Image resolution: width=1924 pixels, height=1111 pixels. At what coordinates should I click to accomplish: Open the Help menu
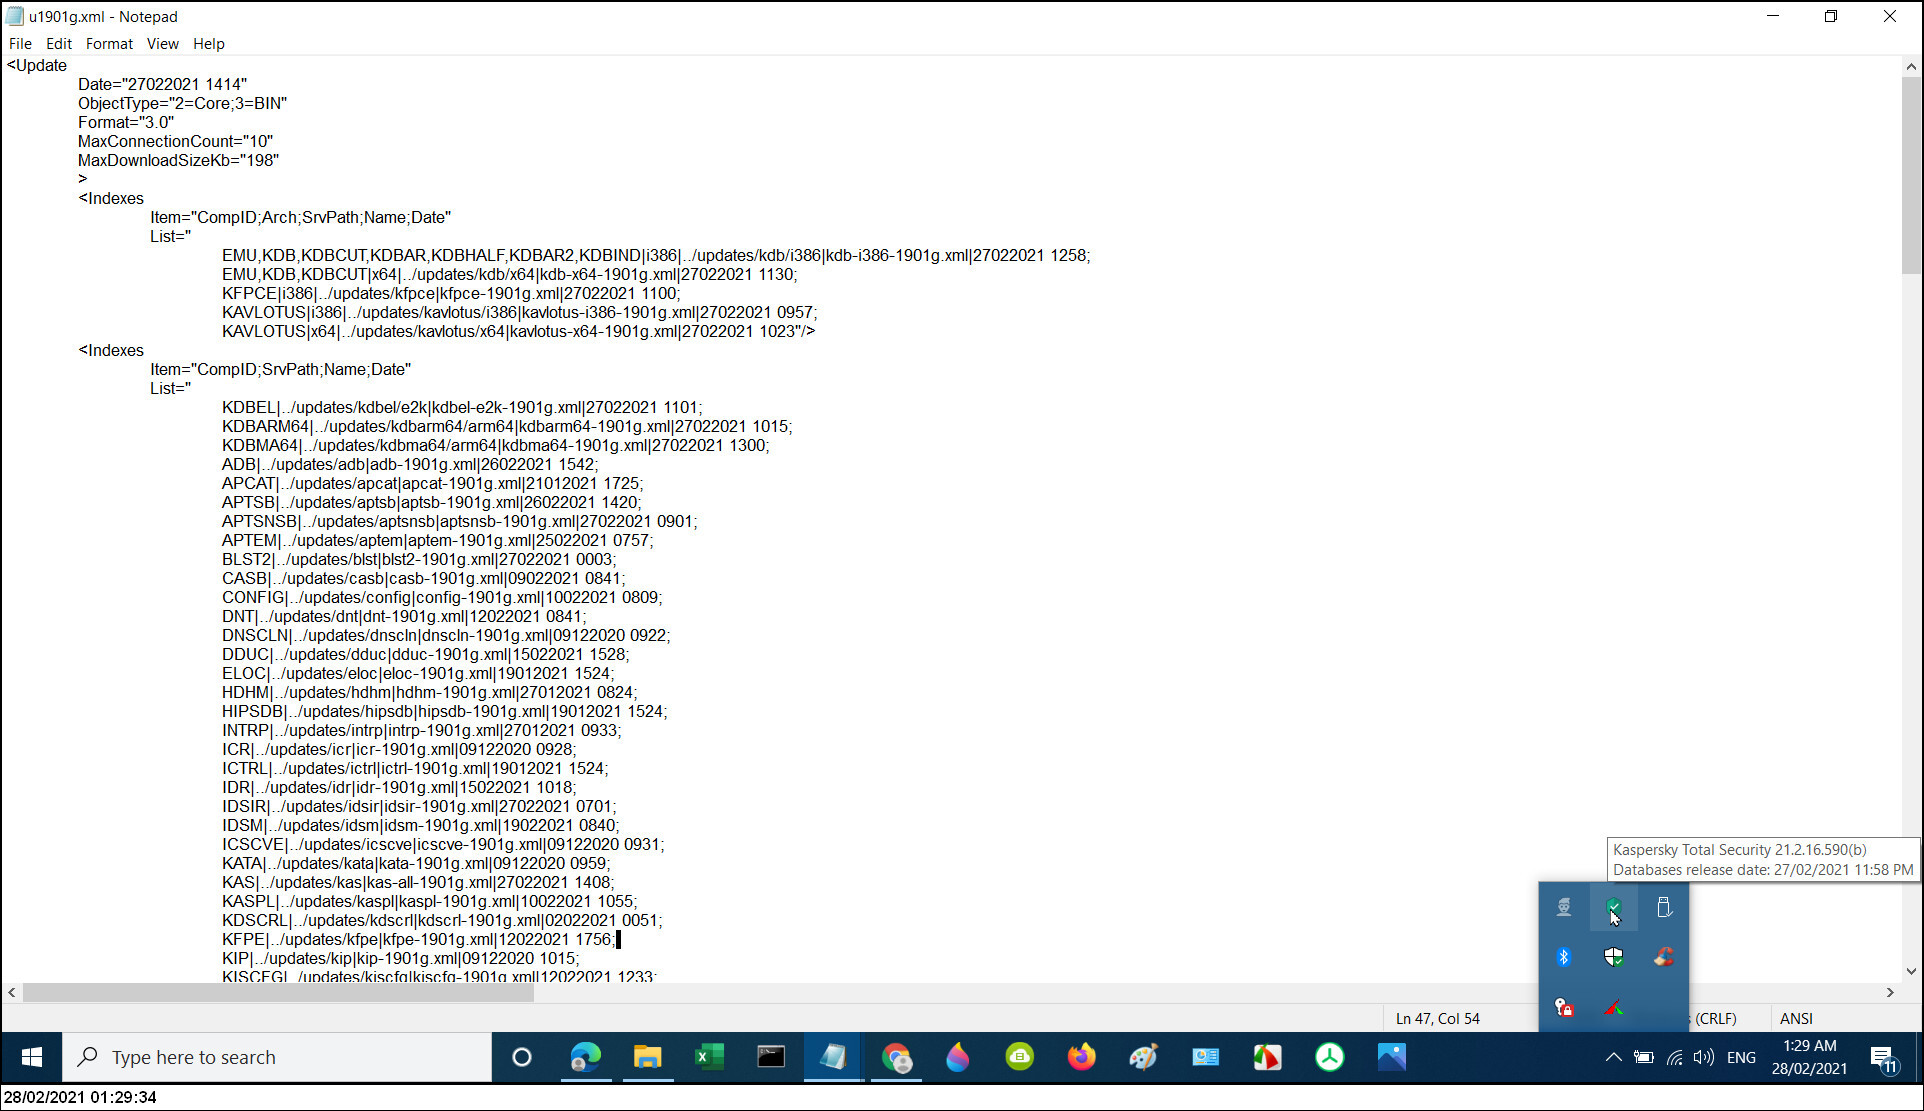point(208,44)
